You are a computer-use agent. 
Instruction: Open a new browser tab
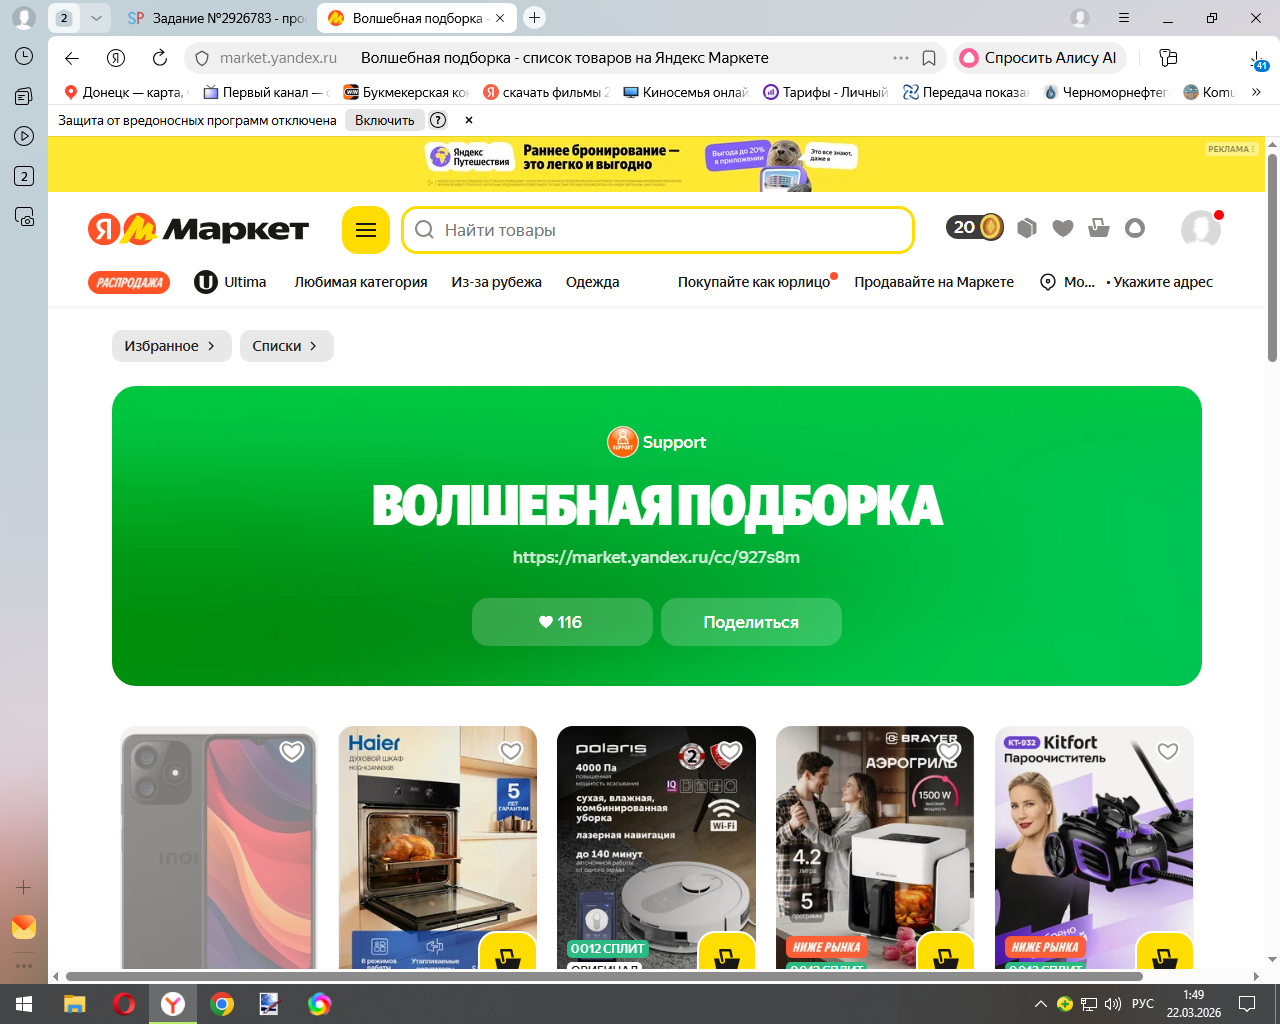pyautogui.click(x=535, y=18)
